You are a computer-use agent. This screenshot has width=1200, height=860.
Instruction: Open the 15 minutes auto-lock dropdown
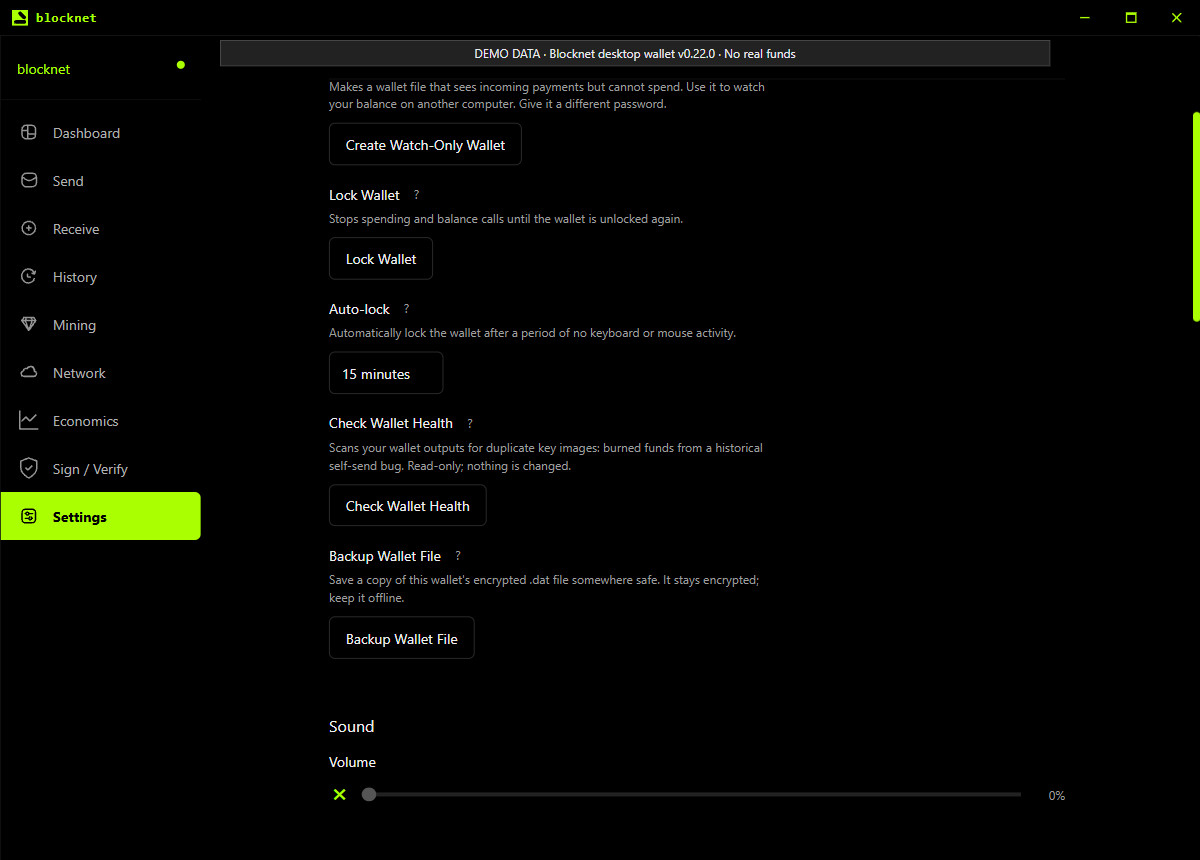click(x=386, y=373)
